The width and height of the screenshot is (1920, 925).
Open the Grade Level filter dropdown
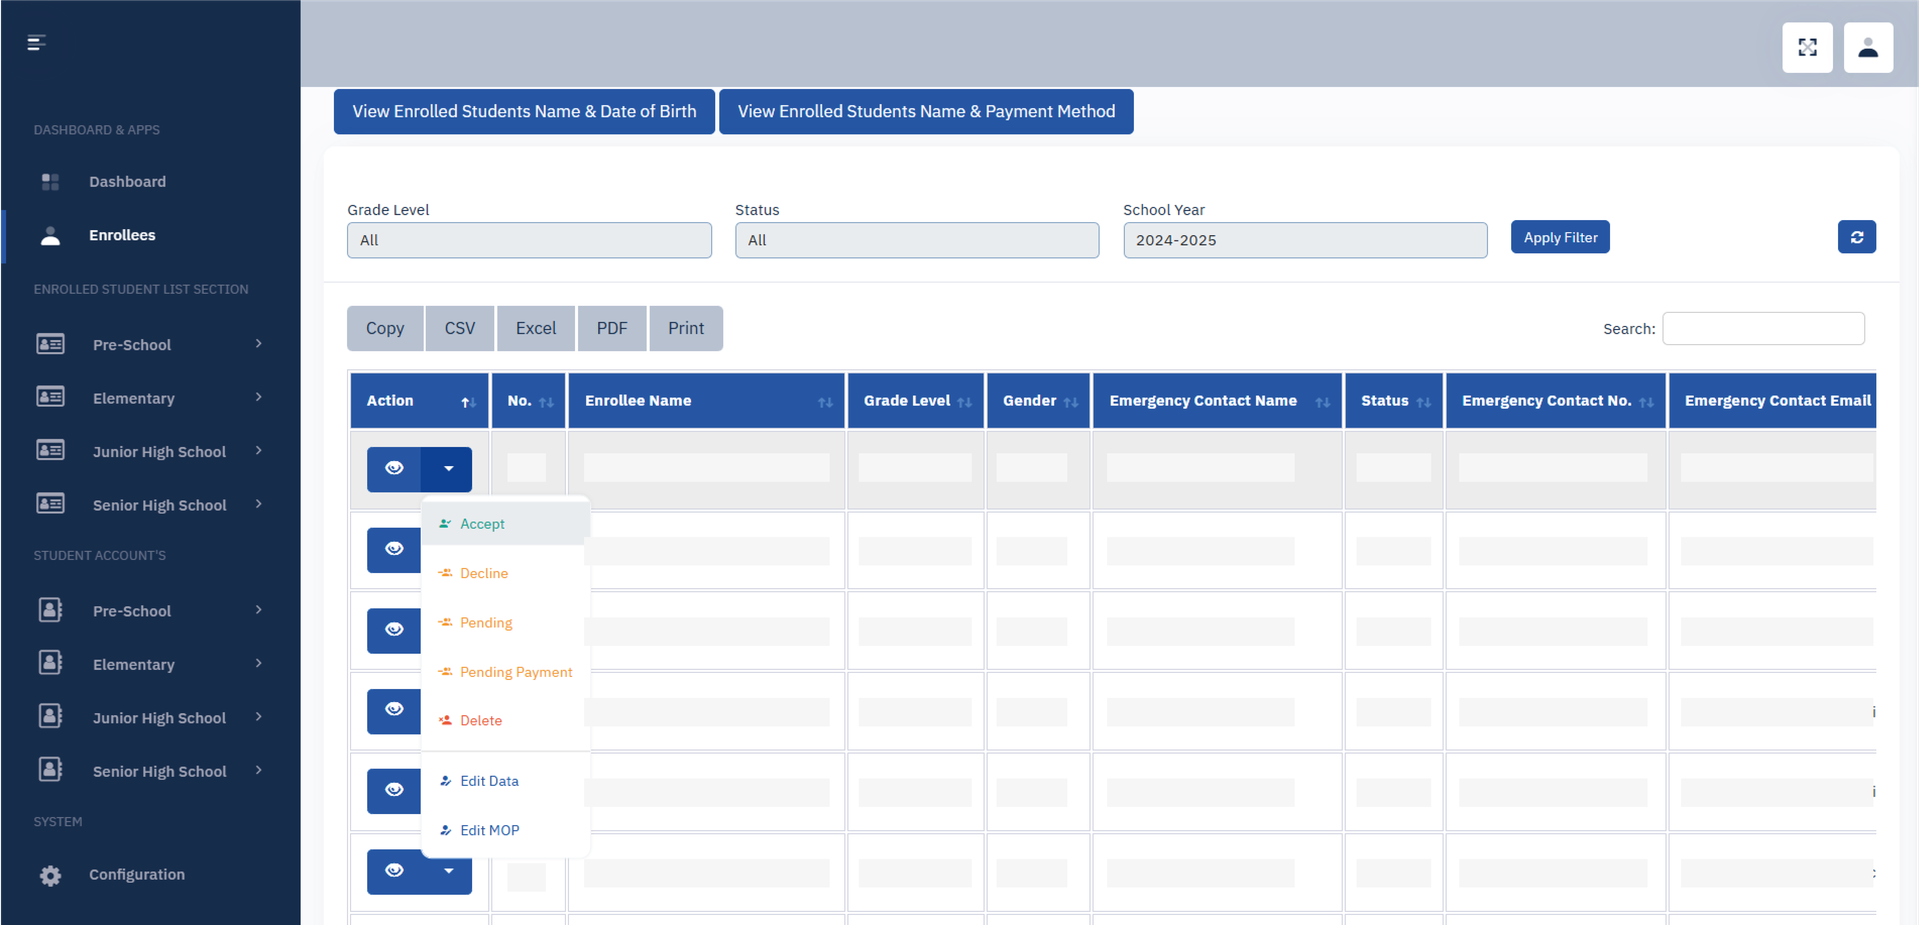pos(529,241)
